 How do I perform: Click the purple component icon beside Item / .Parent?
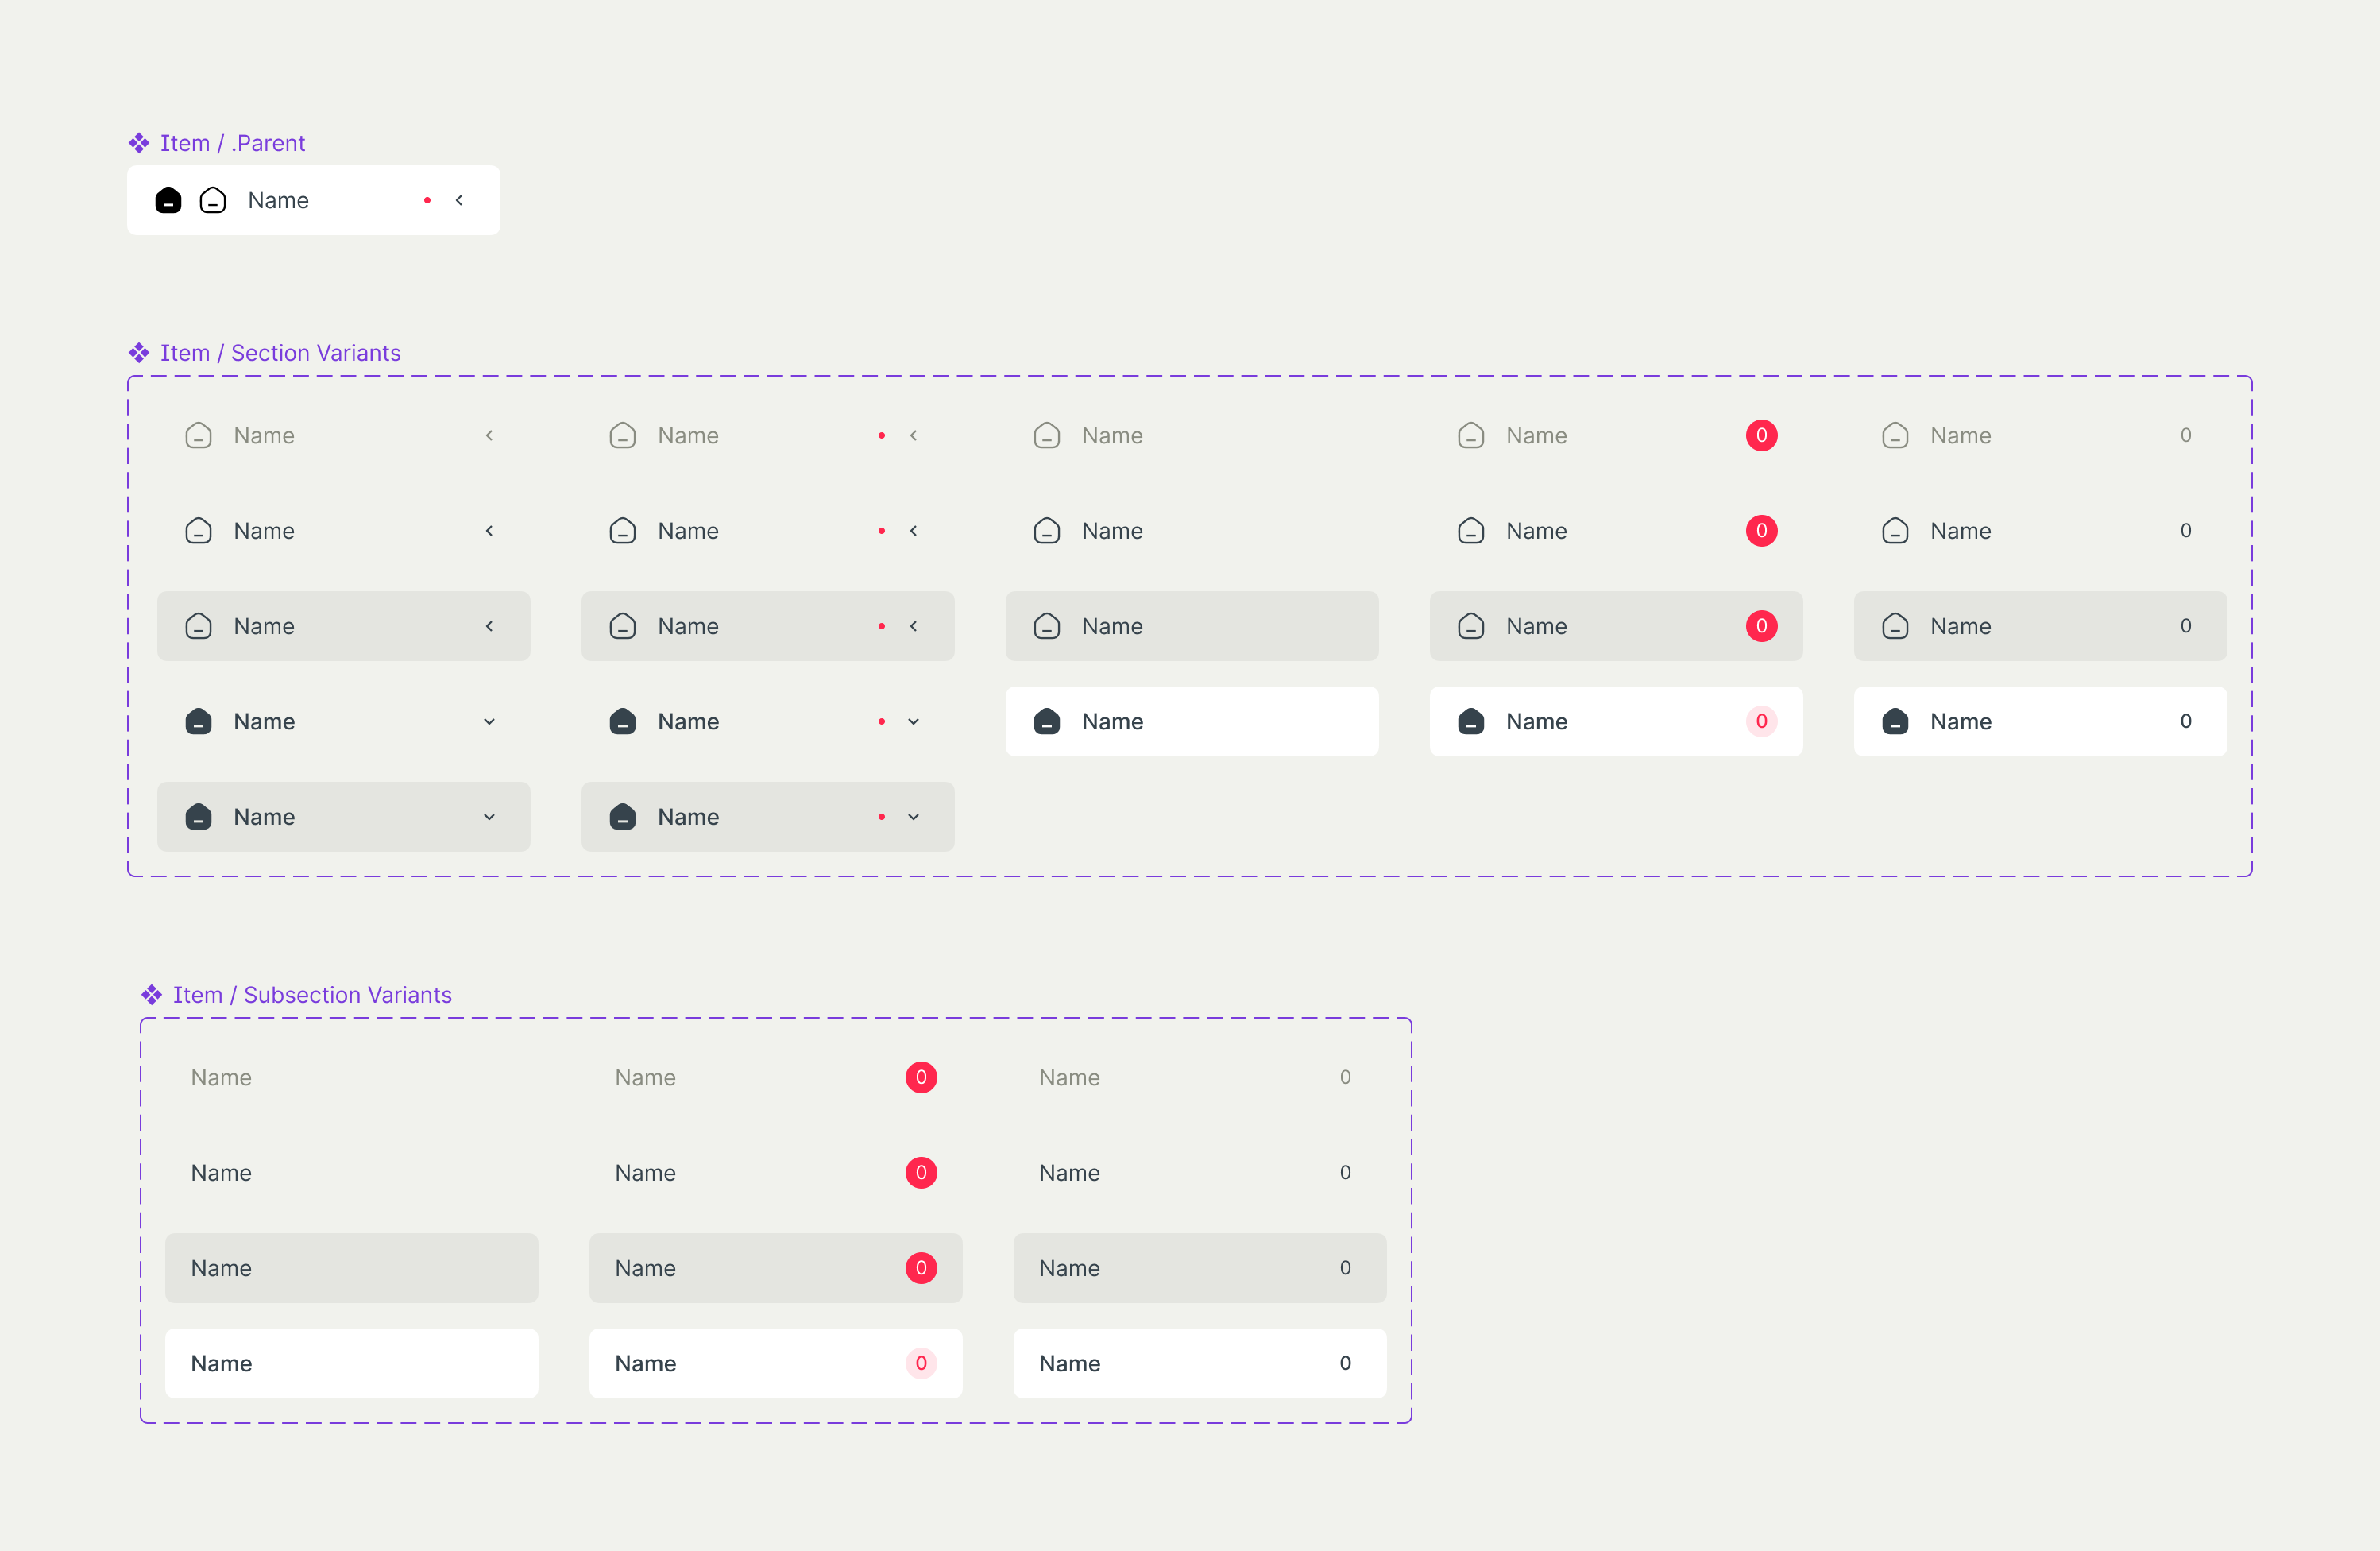point(139,143)
